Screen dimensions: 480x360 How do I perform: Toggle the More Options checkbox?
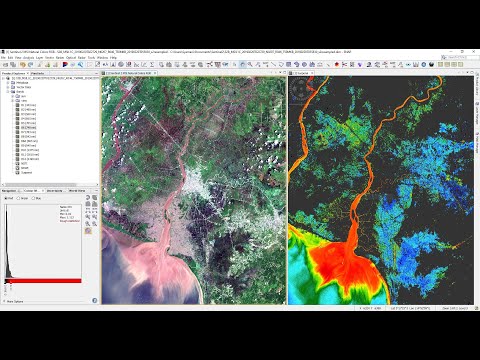click(x=4, y=301)
